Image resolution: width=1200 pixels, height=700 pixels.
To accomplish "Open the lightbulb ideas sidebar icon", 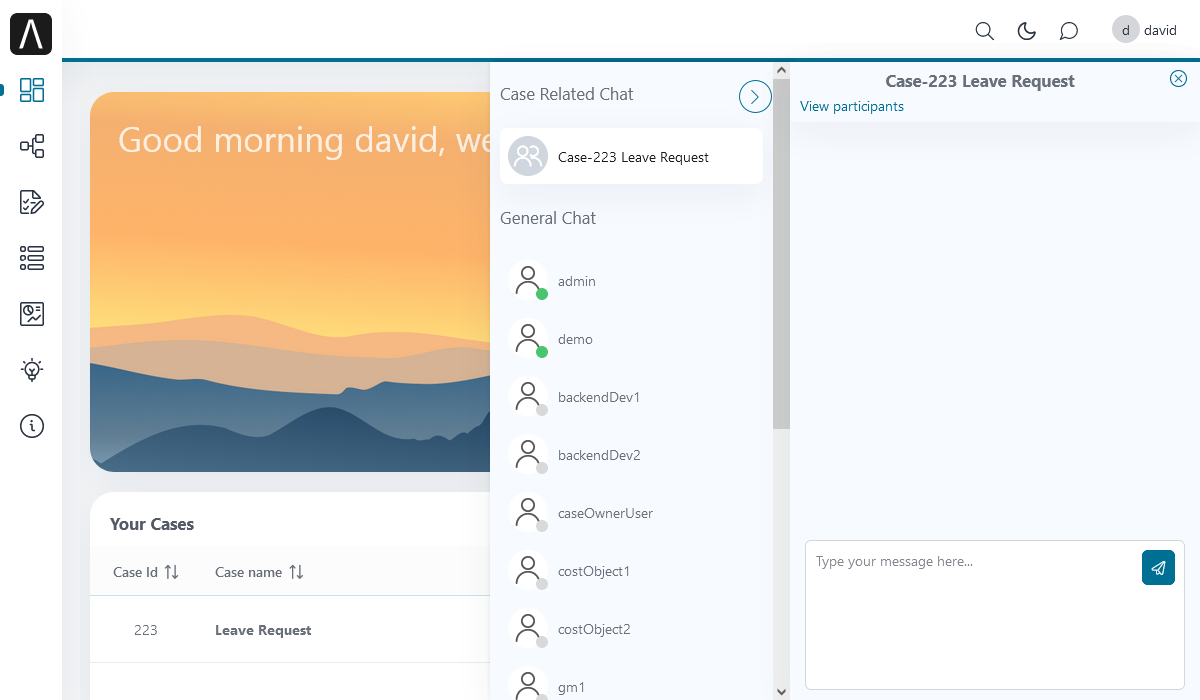I will (x=32, y=370).
